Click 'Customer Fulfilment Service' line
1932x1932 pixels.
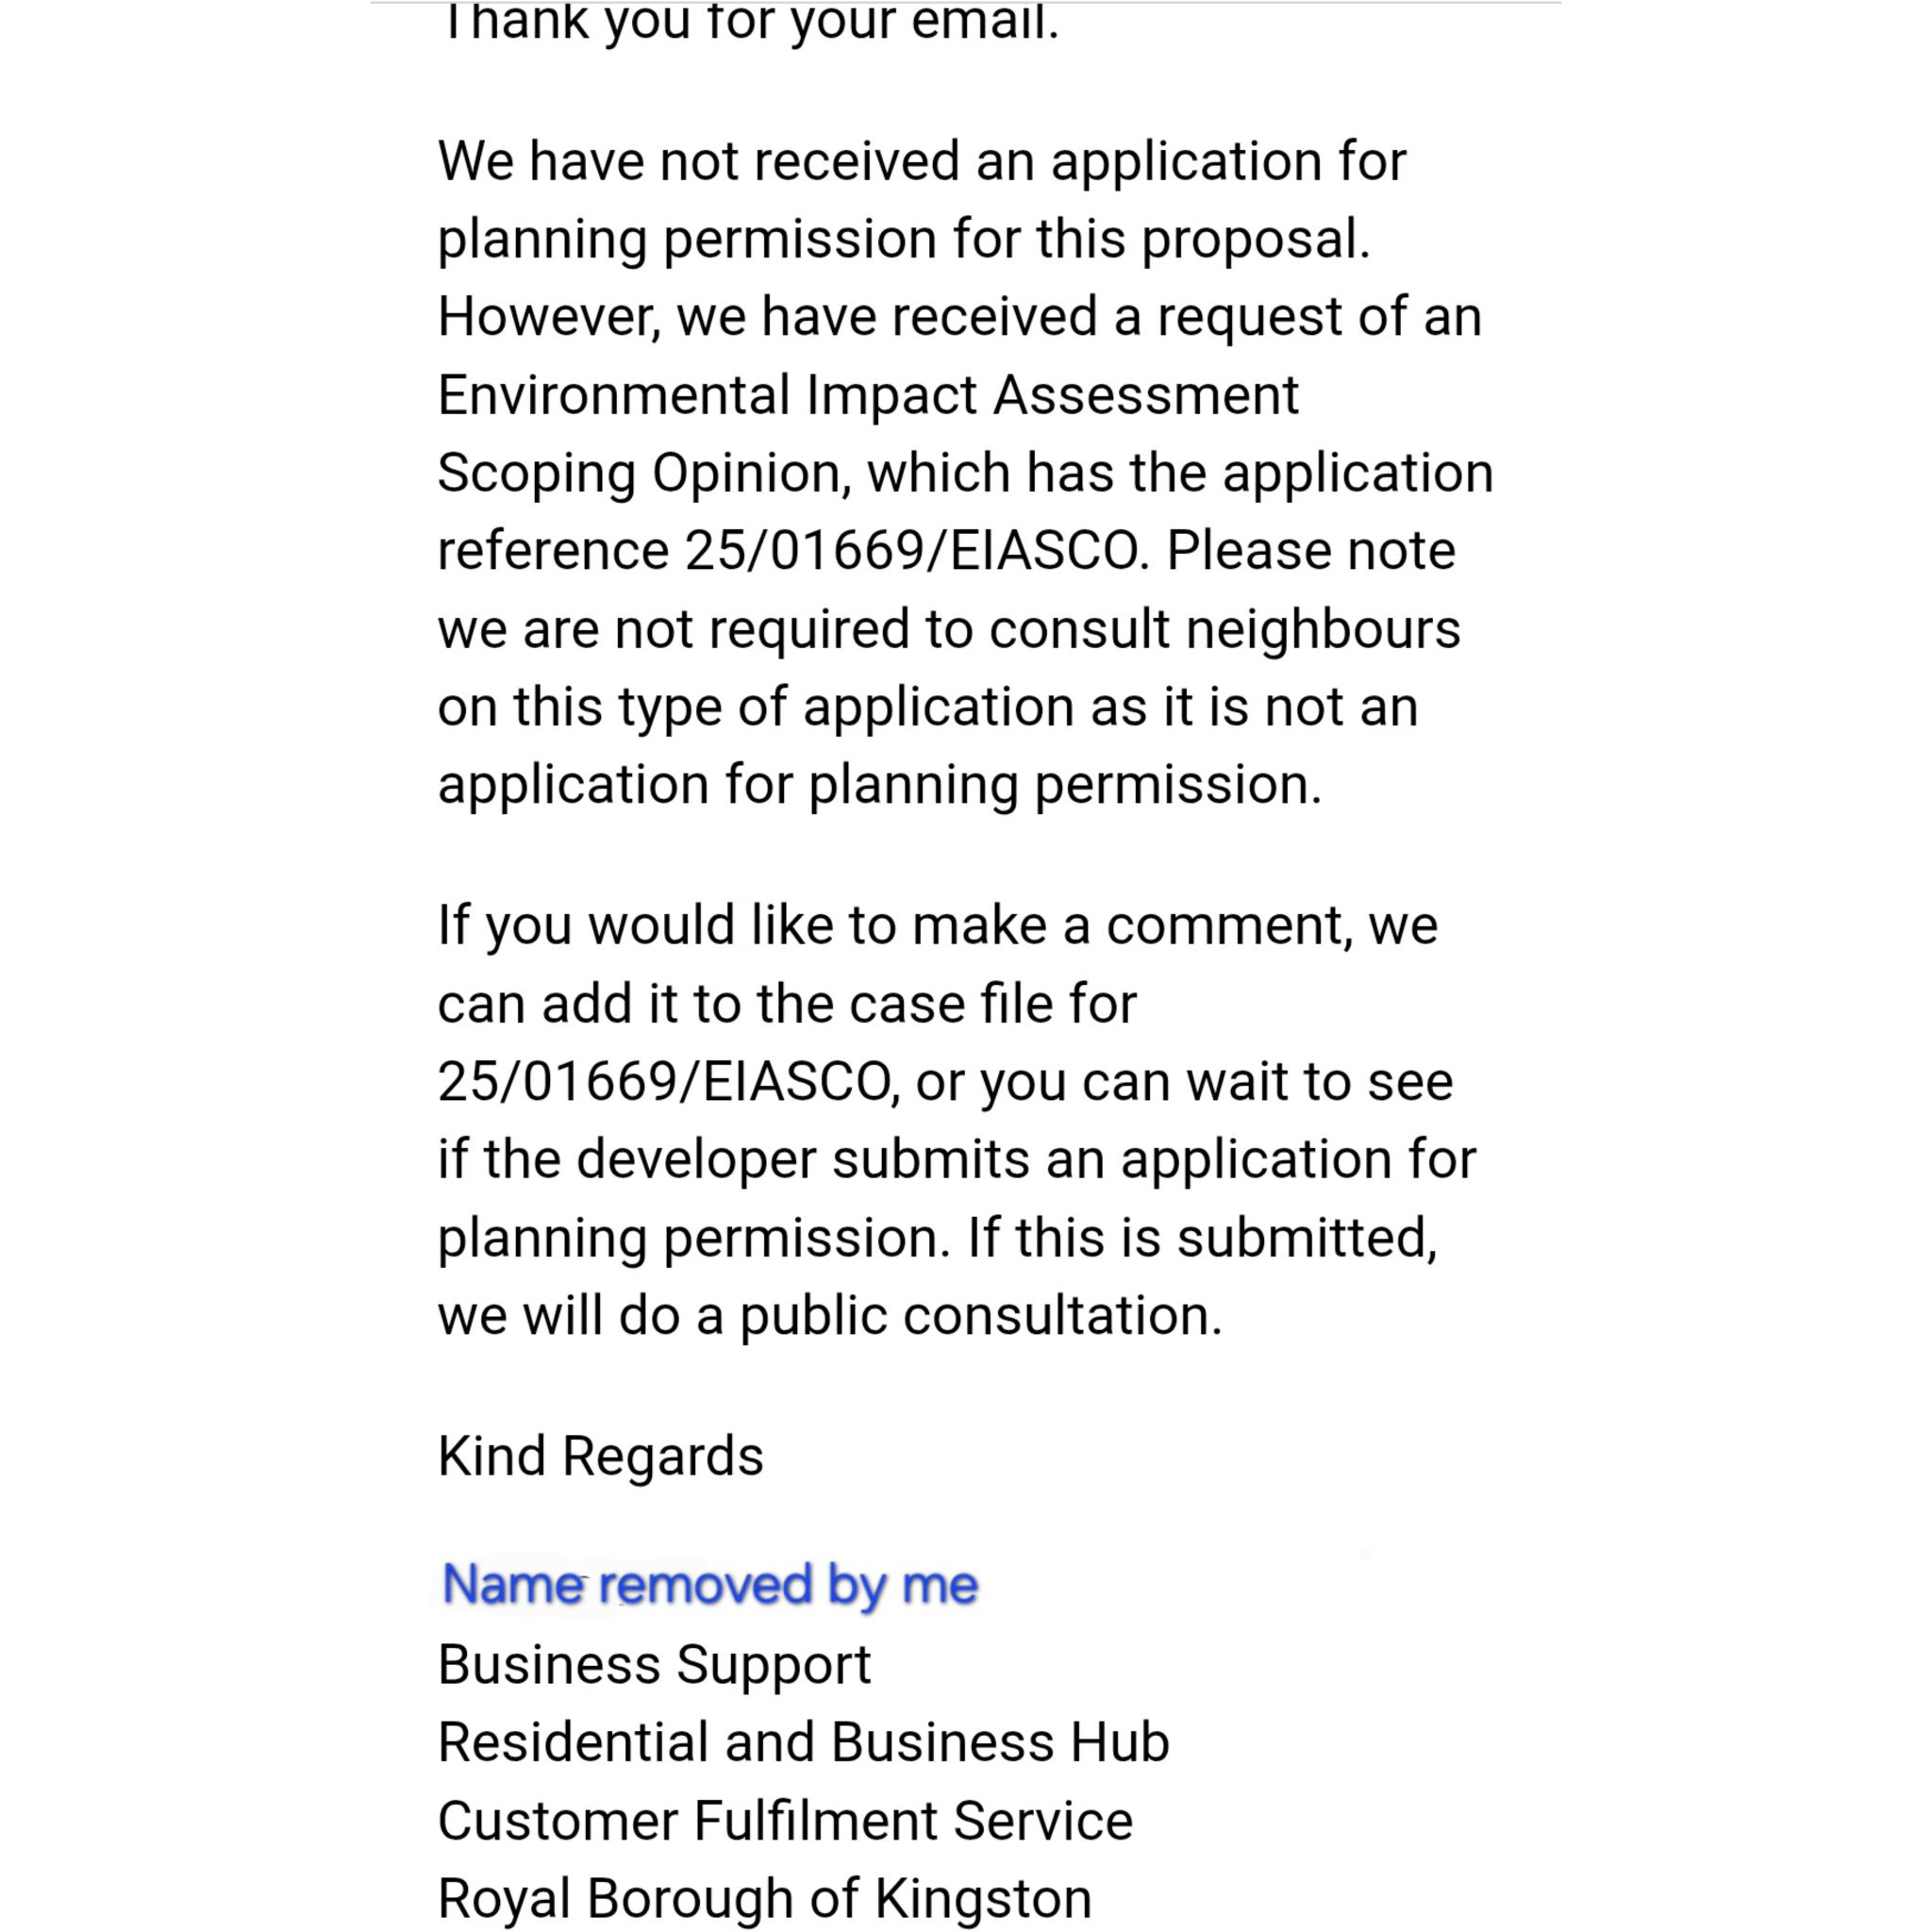(785, 1820)
